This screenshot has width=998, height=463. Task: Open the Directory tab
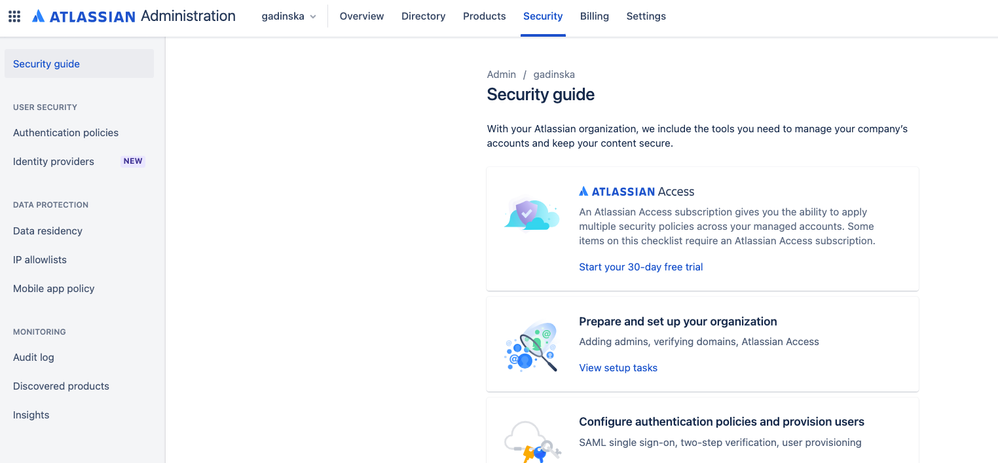[x=423, y=17]
